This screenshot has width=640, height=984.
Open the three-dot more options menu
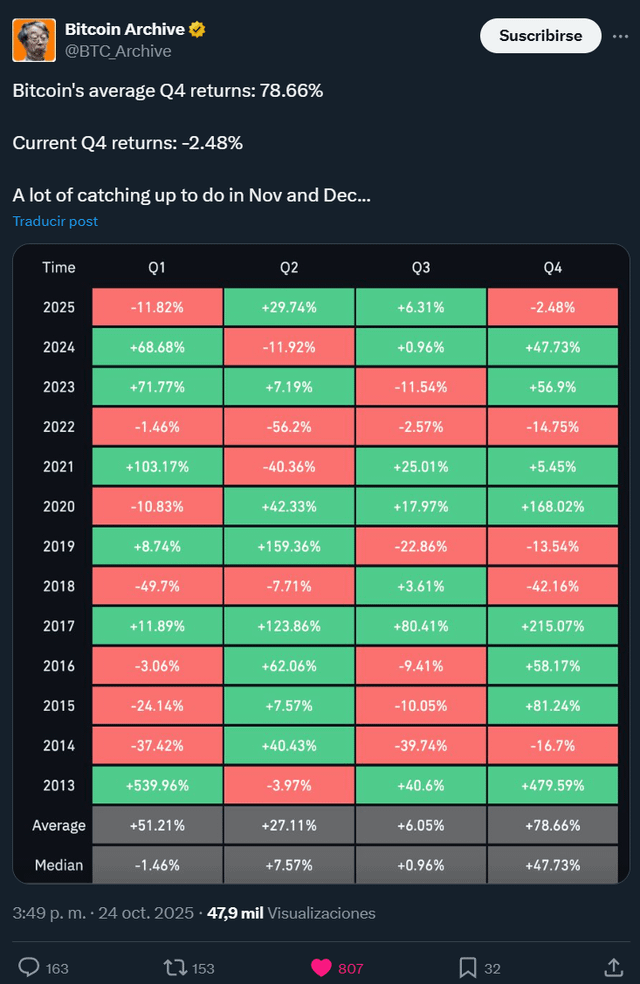(x=620, y=36)
